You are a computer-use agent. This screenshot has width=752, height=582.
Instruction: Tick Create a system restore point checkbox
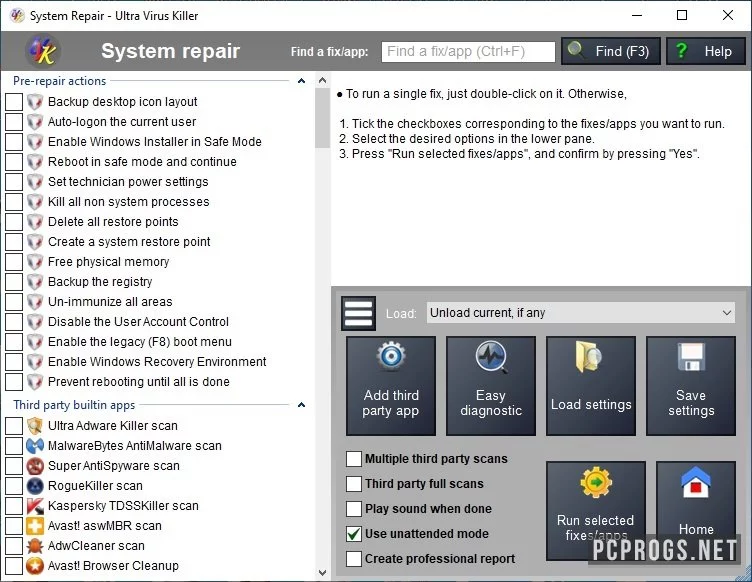tap(14, 242)
